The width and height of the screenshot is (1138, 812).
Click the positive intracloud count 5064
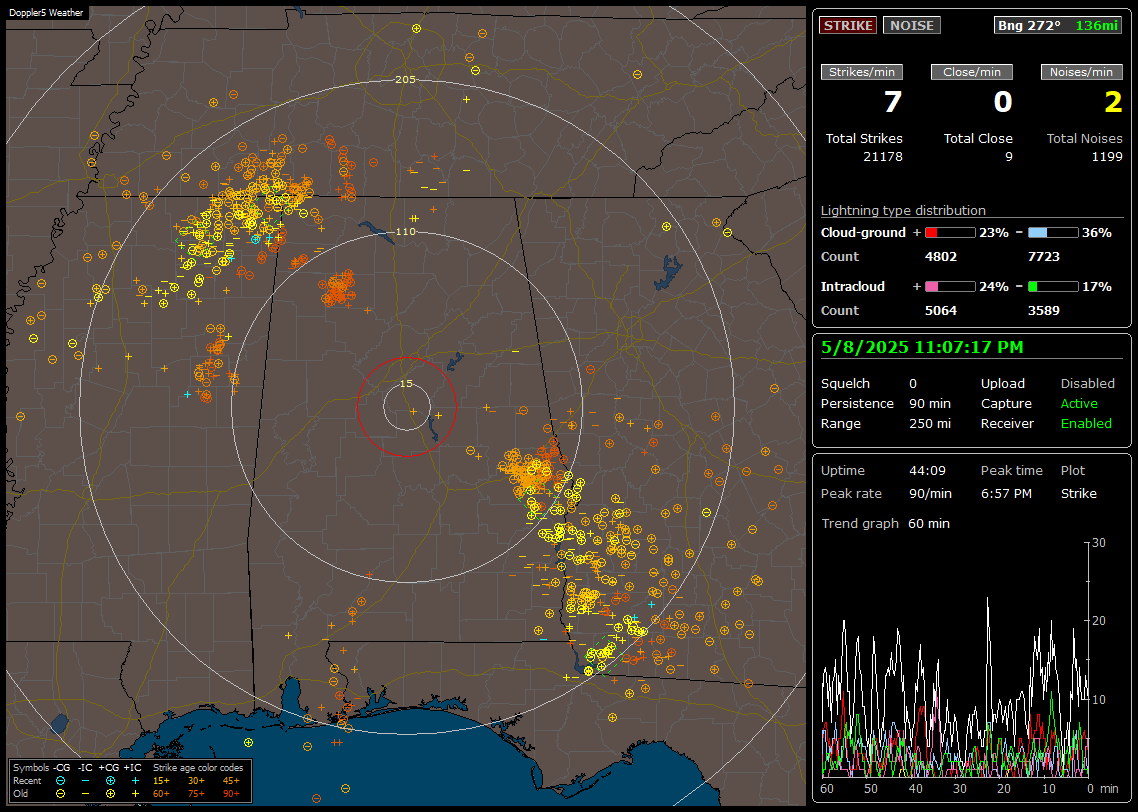(941, 311)
